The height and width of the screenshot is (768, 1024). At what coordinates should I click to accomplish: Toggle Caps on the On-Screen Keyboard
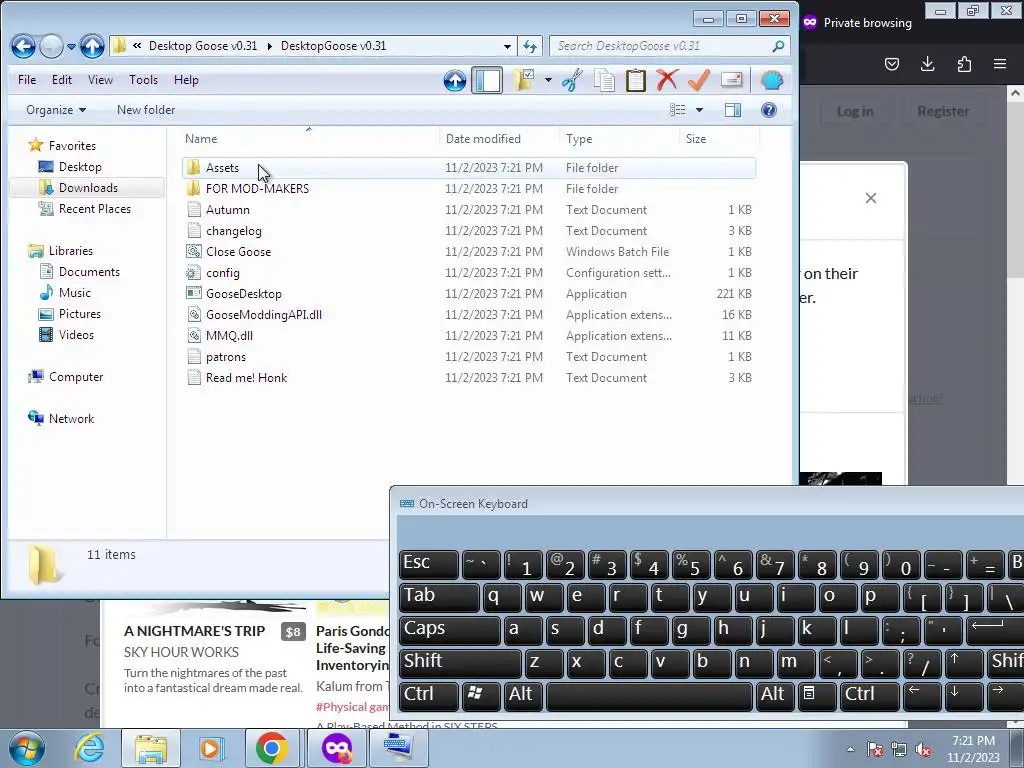tap(449, 630)
